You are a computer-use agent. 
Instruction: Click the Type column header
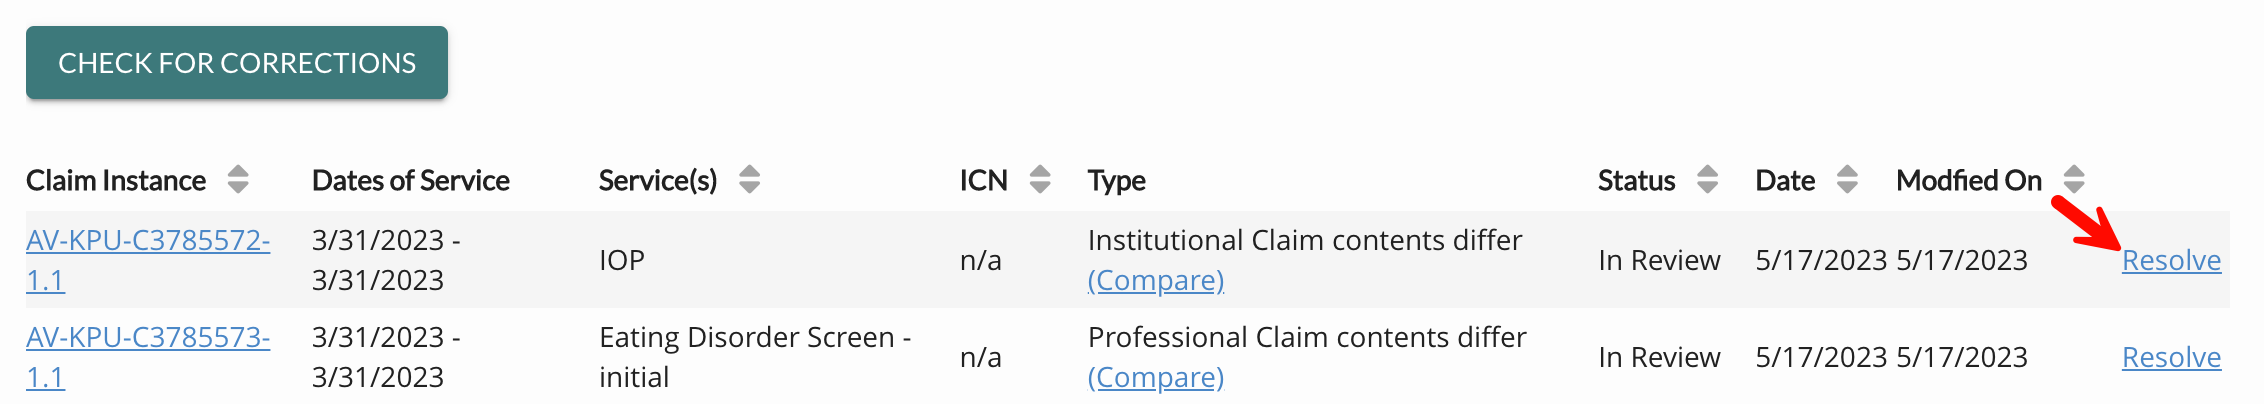(1117, 181)
